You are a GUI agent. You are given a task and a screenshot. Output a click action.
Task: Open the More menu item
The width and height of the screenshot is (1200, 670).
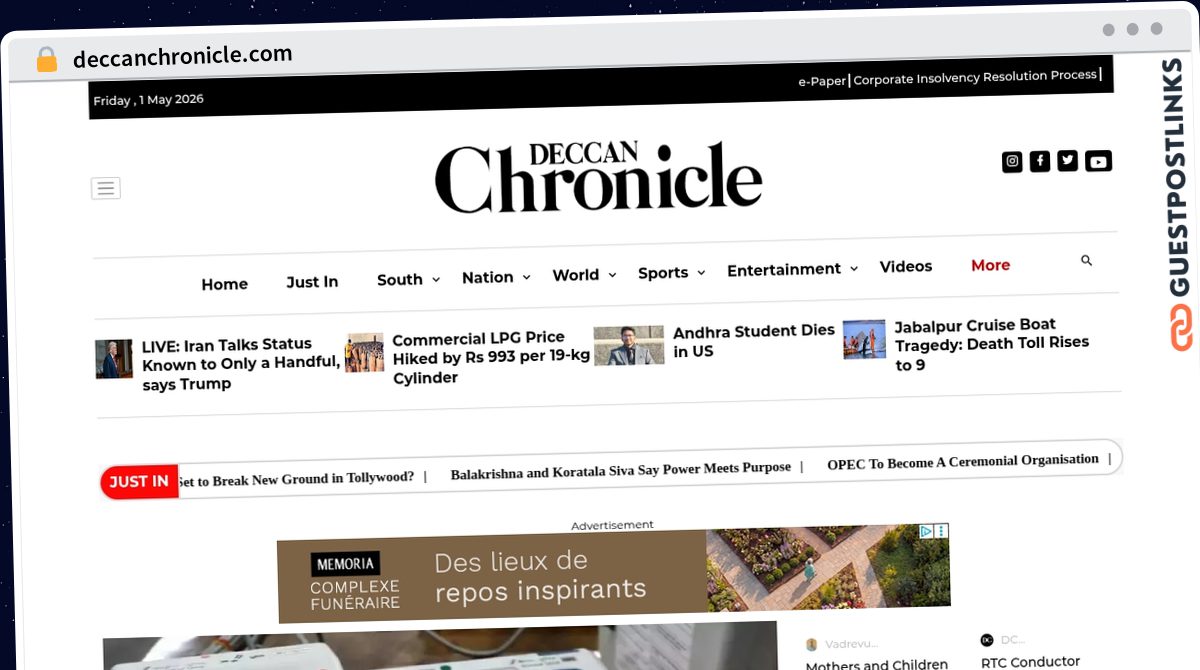[990, 265]
